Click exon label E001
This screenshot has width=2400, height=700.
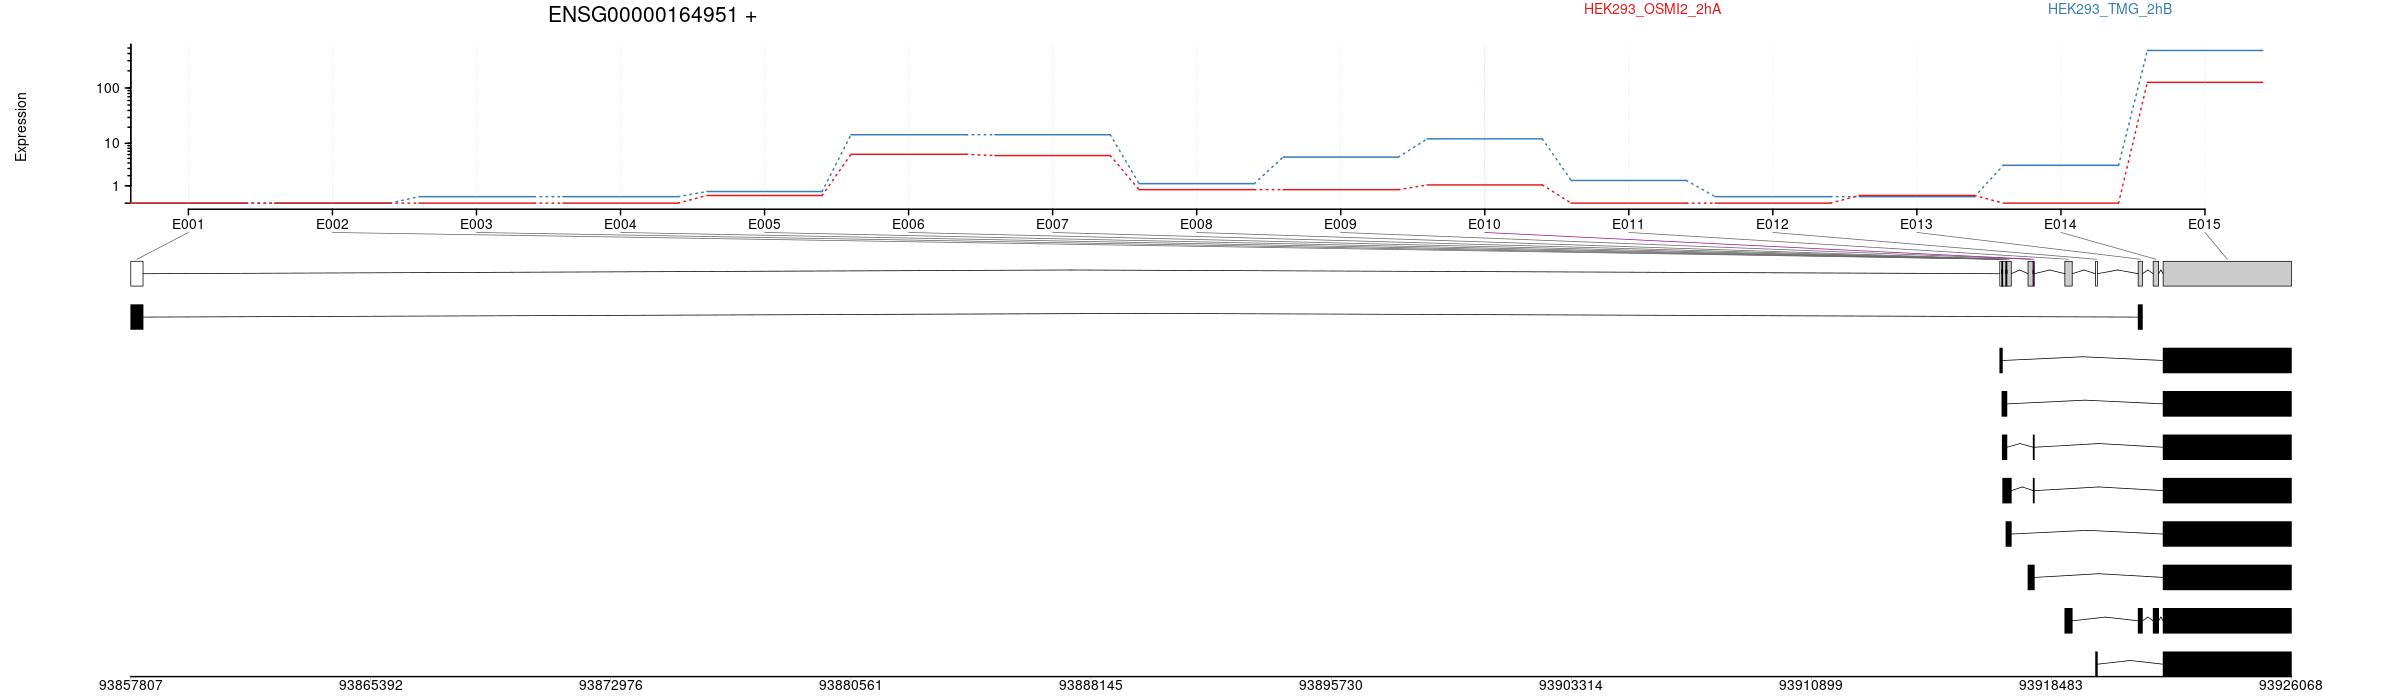coord(188,224)
